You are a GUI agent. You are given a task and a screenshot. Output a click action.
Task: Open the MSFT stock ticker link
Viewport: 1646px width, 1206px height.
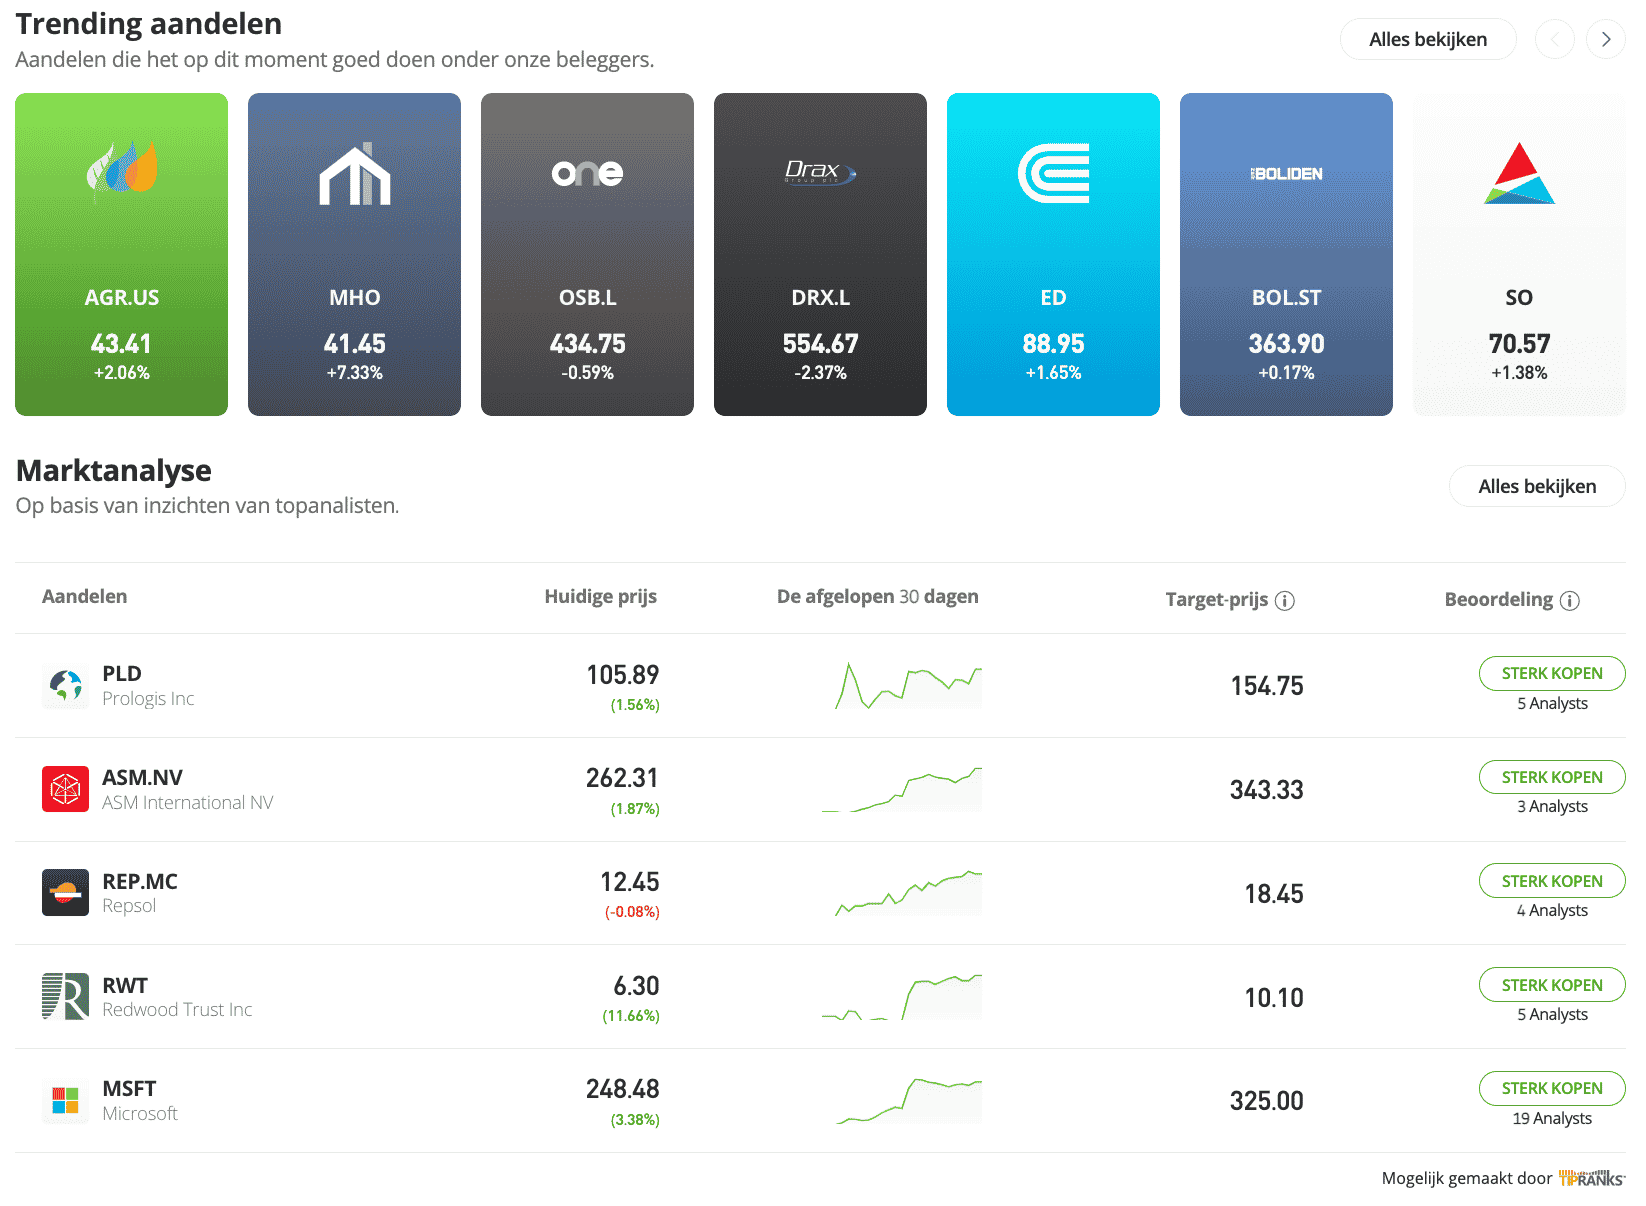[129, 1089]
